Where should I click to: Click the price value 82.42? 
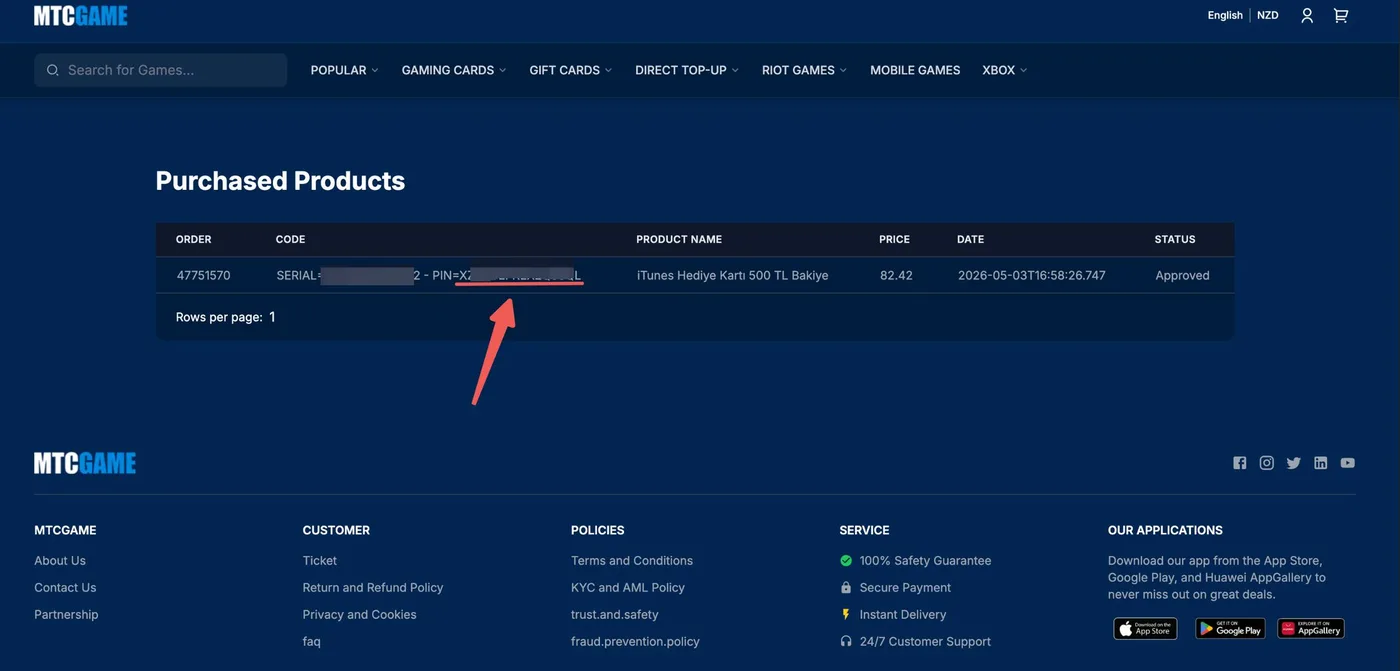pyautogui.click(x=897, y=275)
